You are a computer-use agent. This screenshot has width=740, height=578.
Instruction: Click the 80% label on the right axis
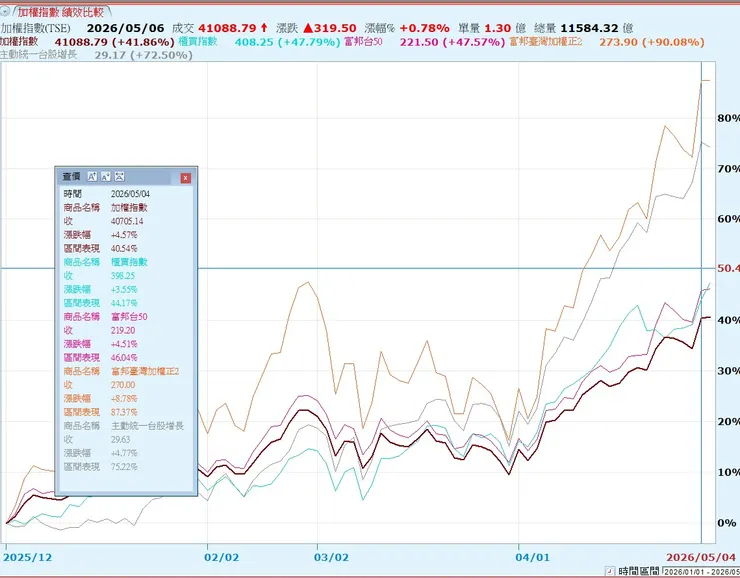coord(728,118)
